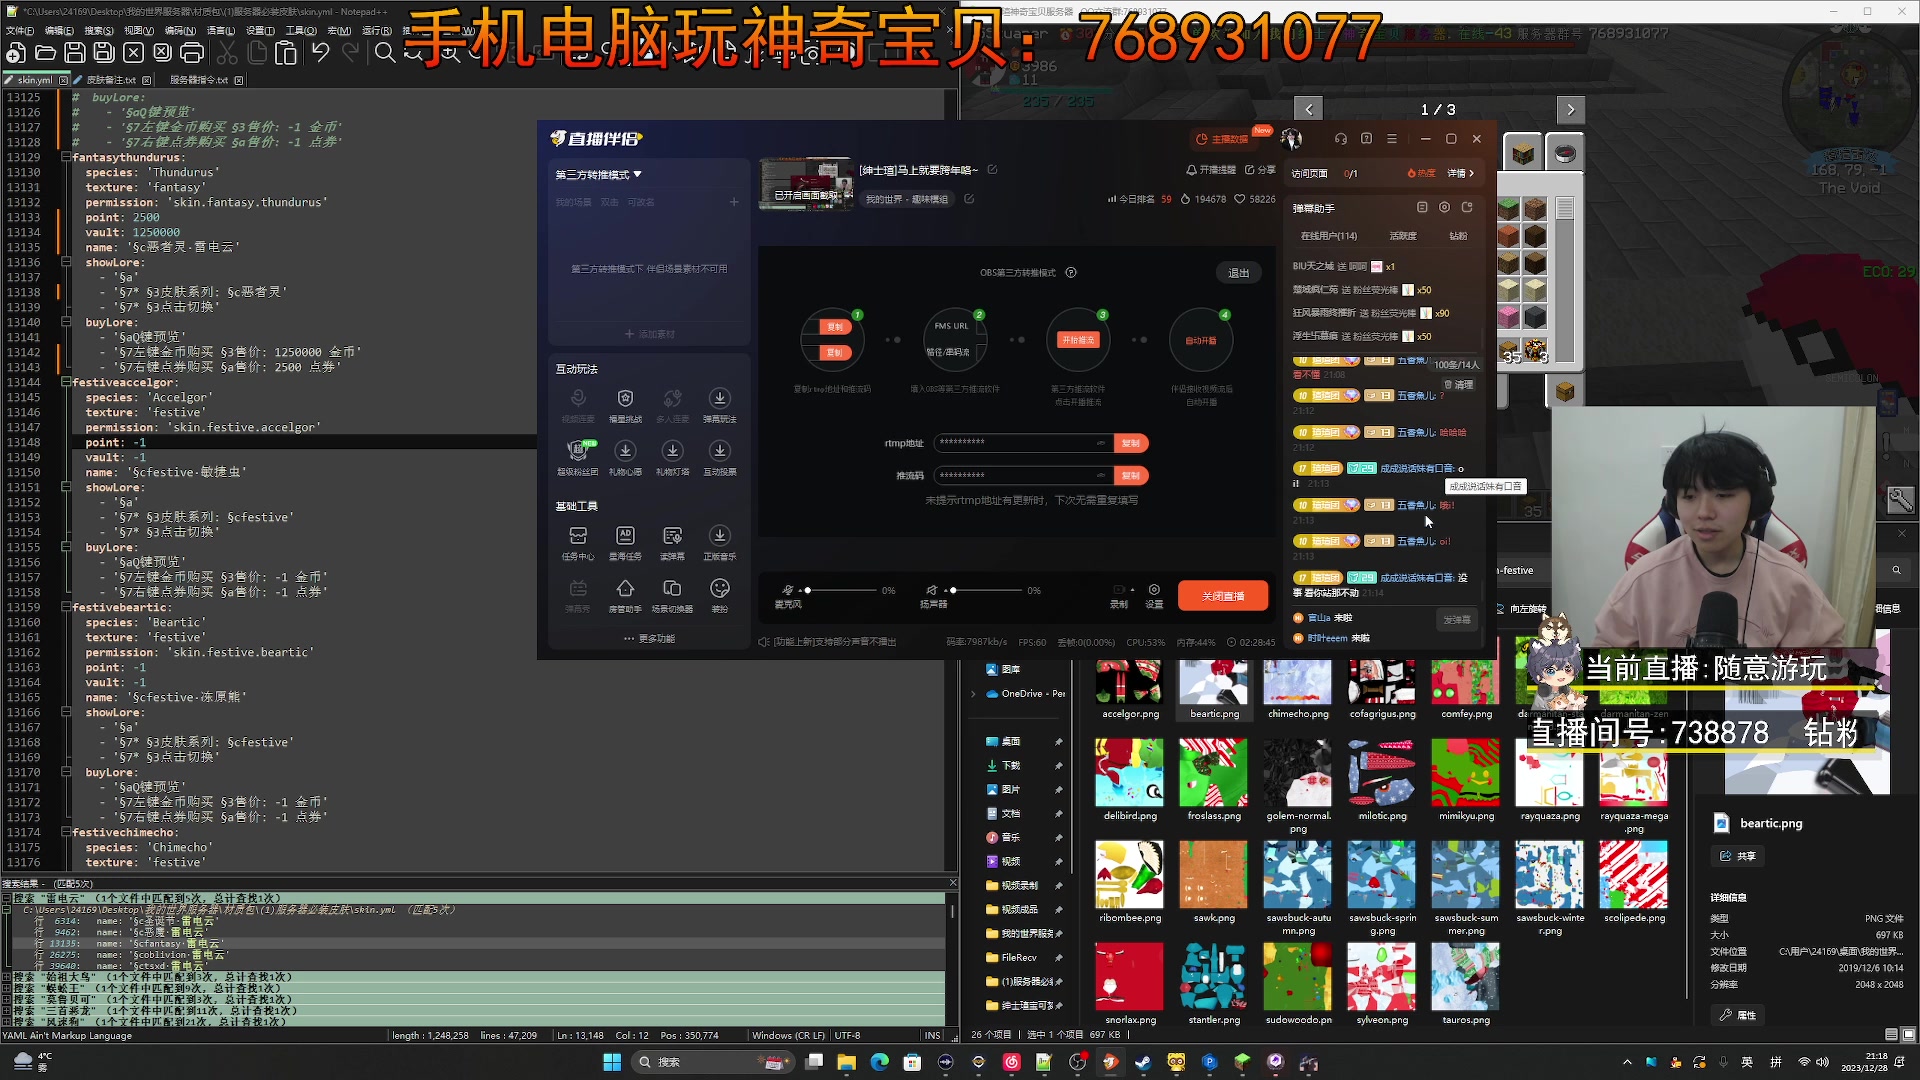Viewport: 1920px width, 1080px height.
Task: Expand 更多功能 at the tool panel bottom
Action: click(x=657, y=638)
